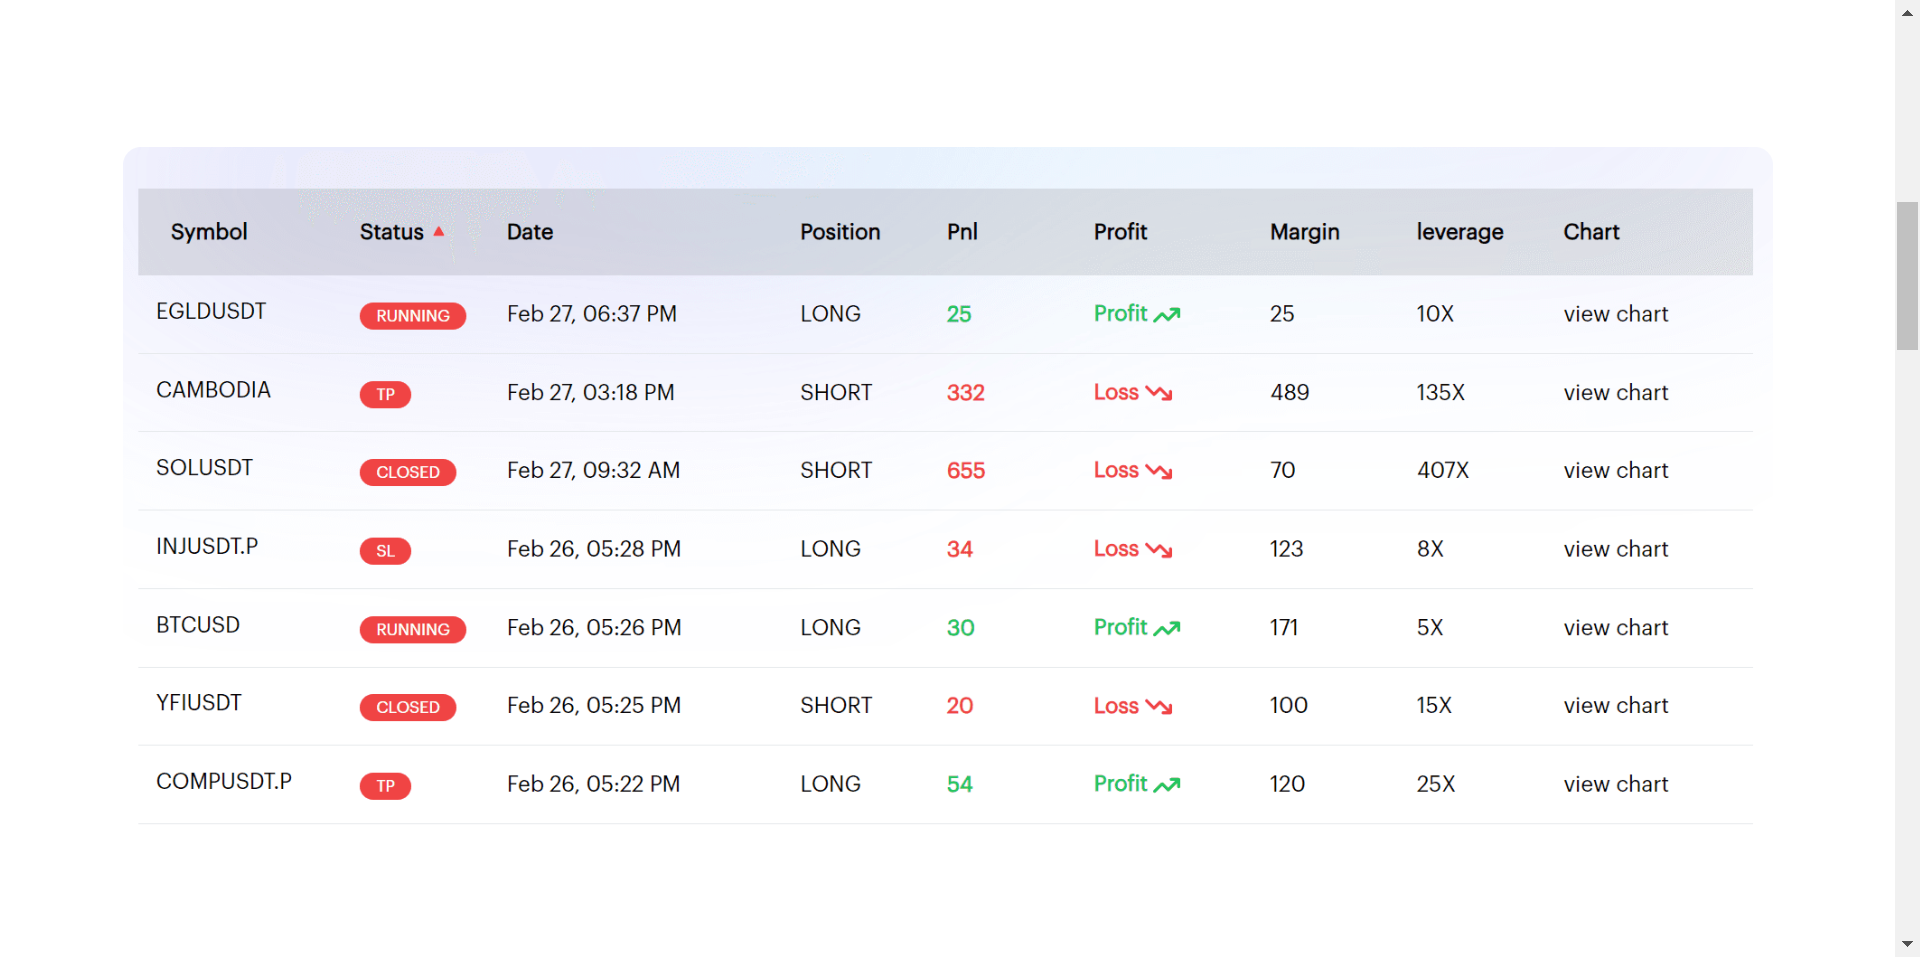Click Pnl value 655
1920x957 pixels.
966,471
